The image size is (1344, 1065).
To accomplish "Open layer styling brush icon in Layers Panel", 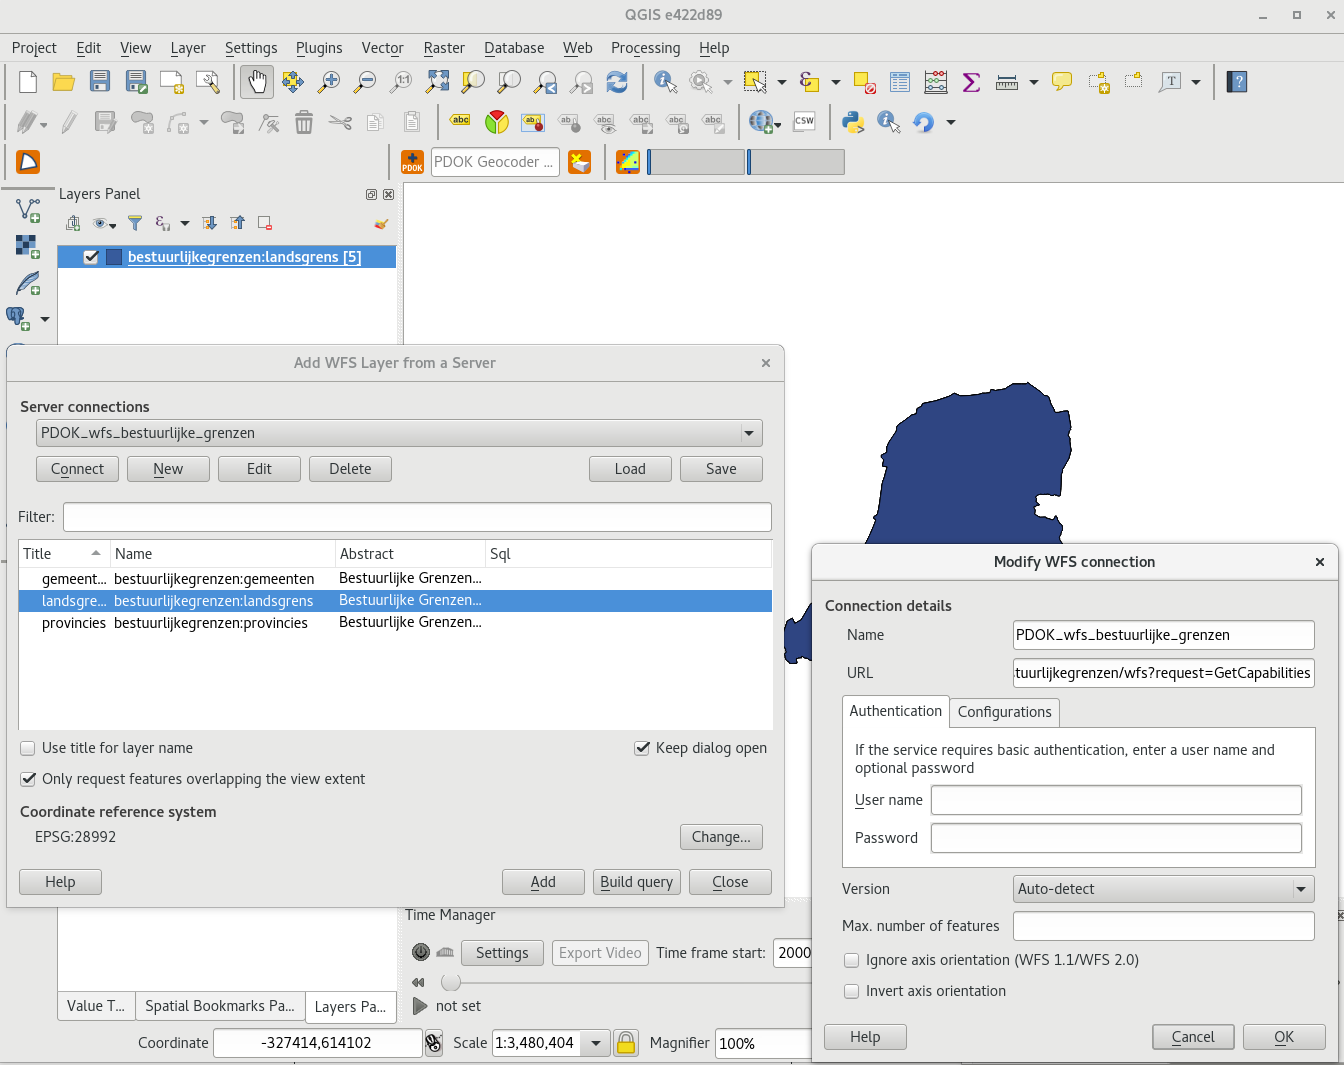I will click(381, 223).
